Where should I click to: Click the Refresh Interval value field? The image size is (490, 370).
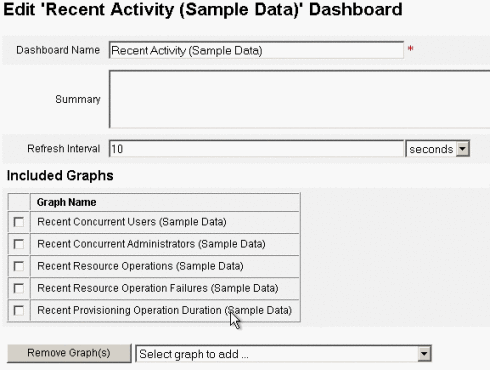[256, 149]
